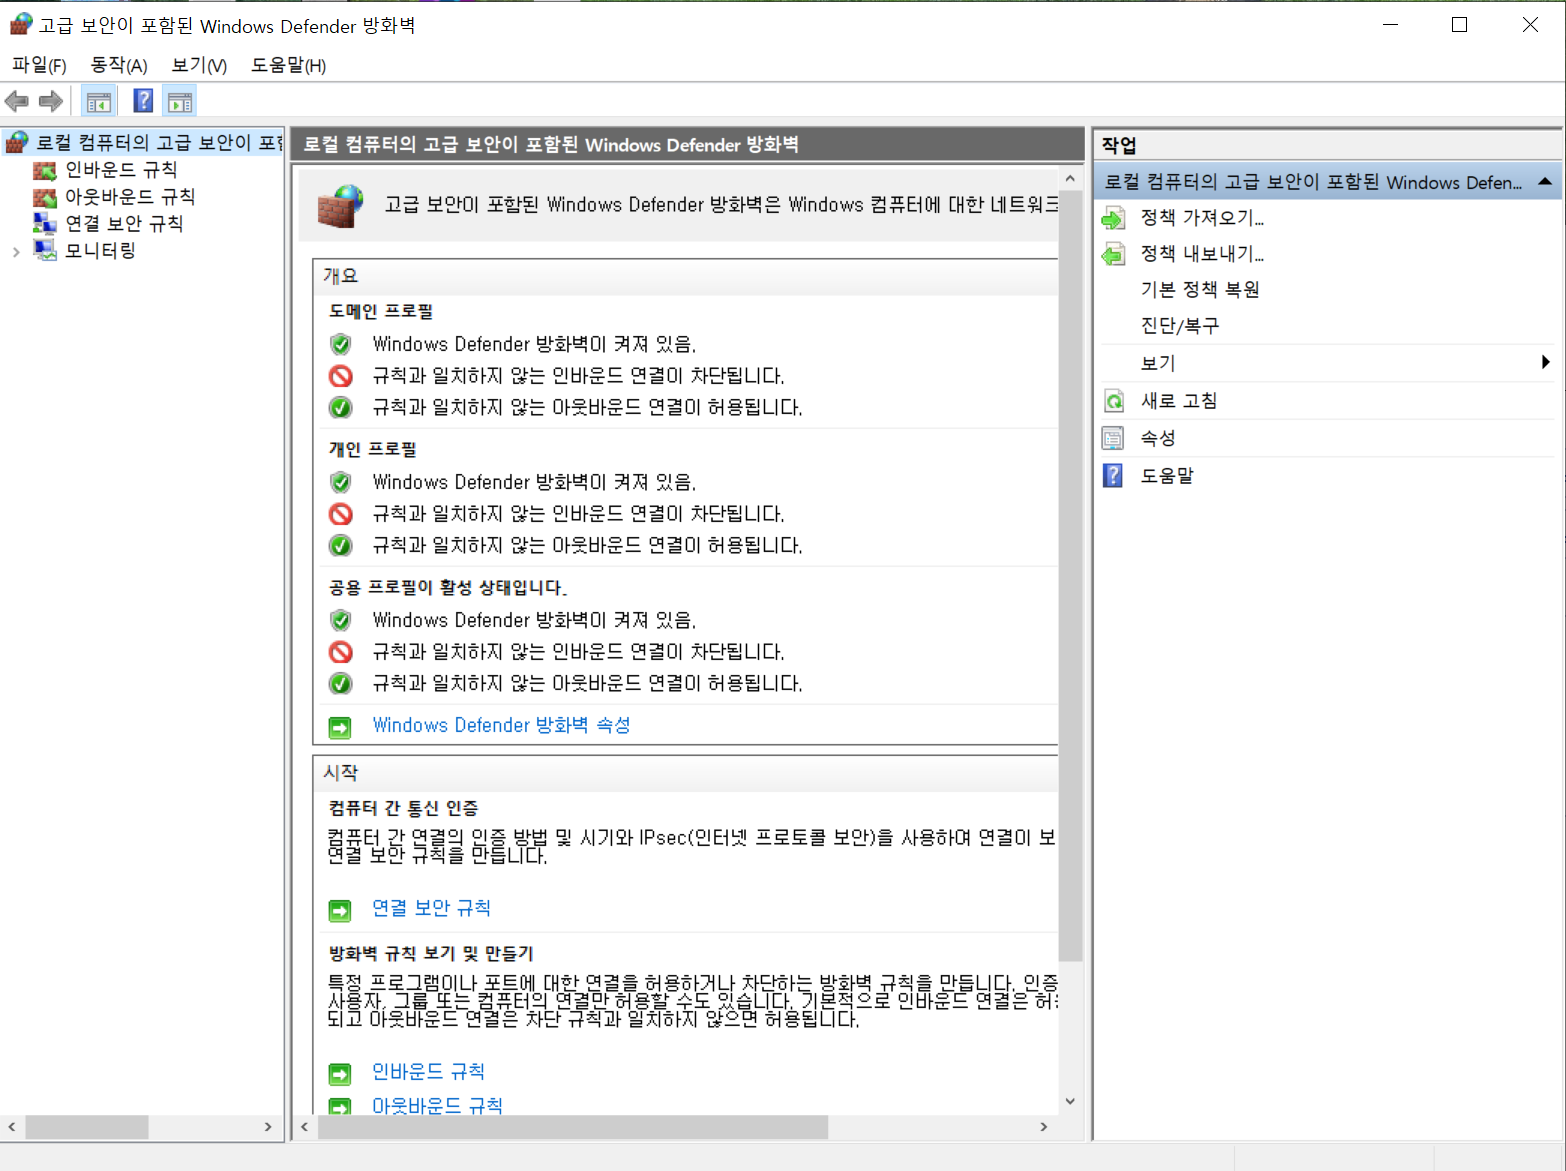The image size is (1566, 1171).
Task: Click the tree pane scroll right arrow
Action: (x=268, y=1127)
